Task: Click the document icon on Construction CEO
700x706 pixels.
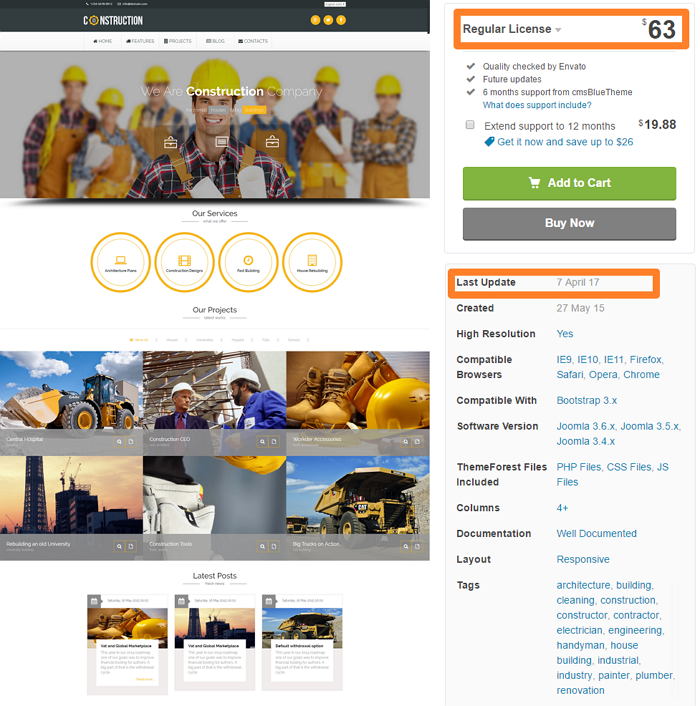Action: pyautogui.click(x=274, y=442)
